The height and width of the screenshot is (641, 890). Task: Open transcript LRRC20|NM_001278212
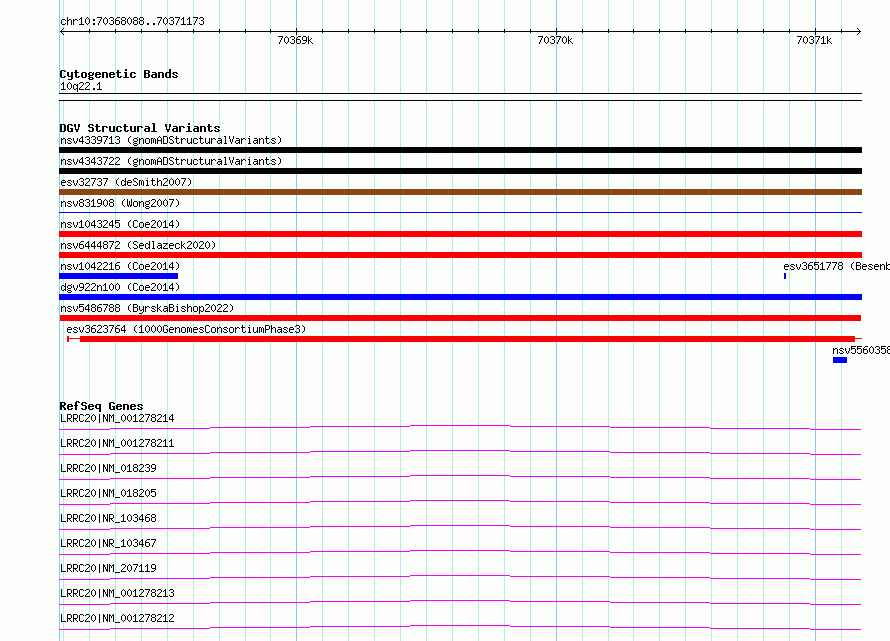[x=117, y=618]
